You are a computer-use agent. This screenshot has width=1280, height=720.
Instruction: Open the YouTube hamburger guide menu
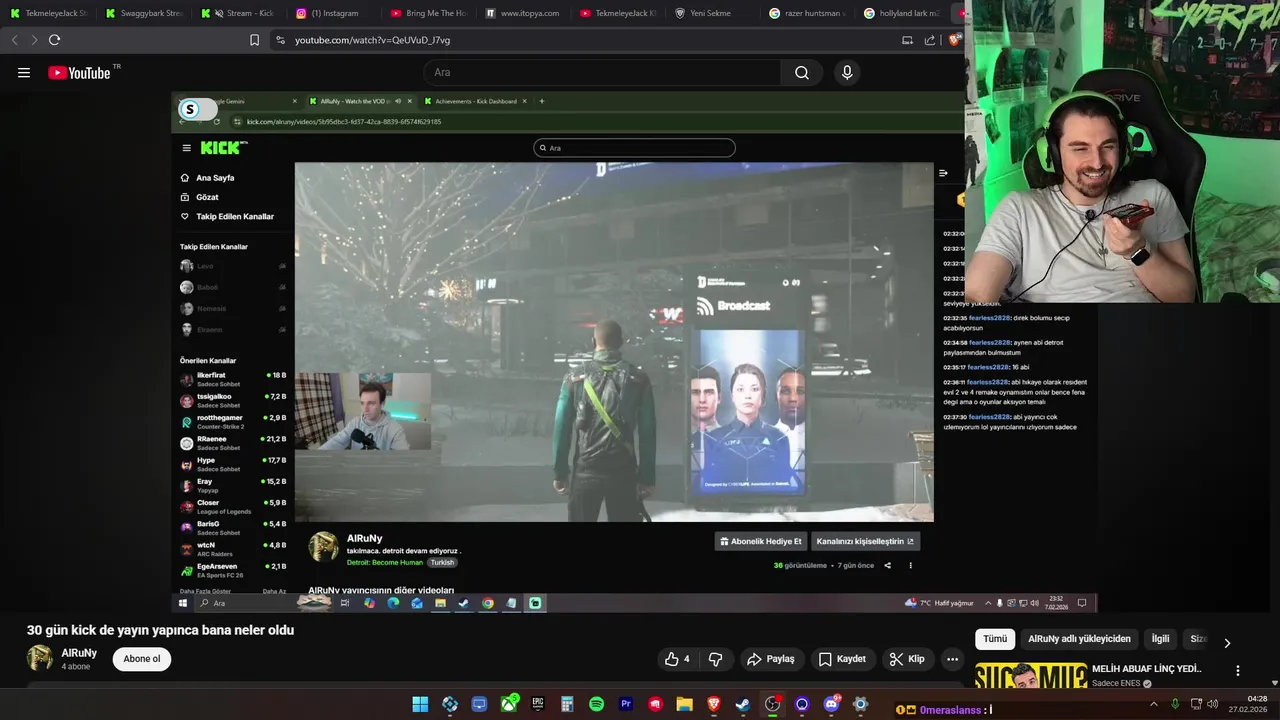point(24,72)
